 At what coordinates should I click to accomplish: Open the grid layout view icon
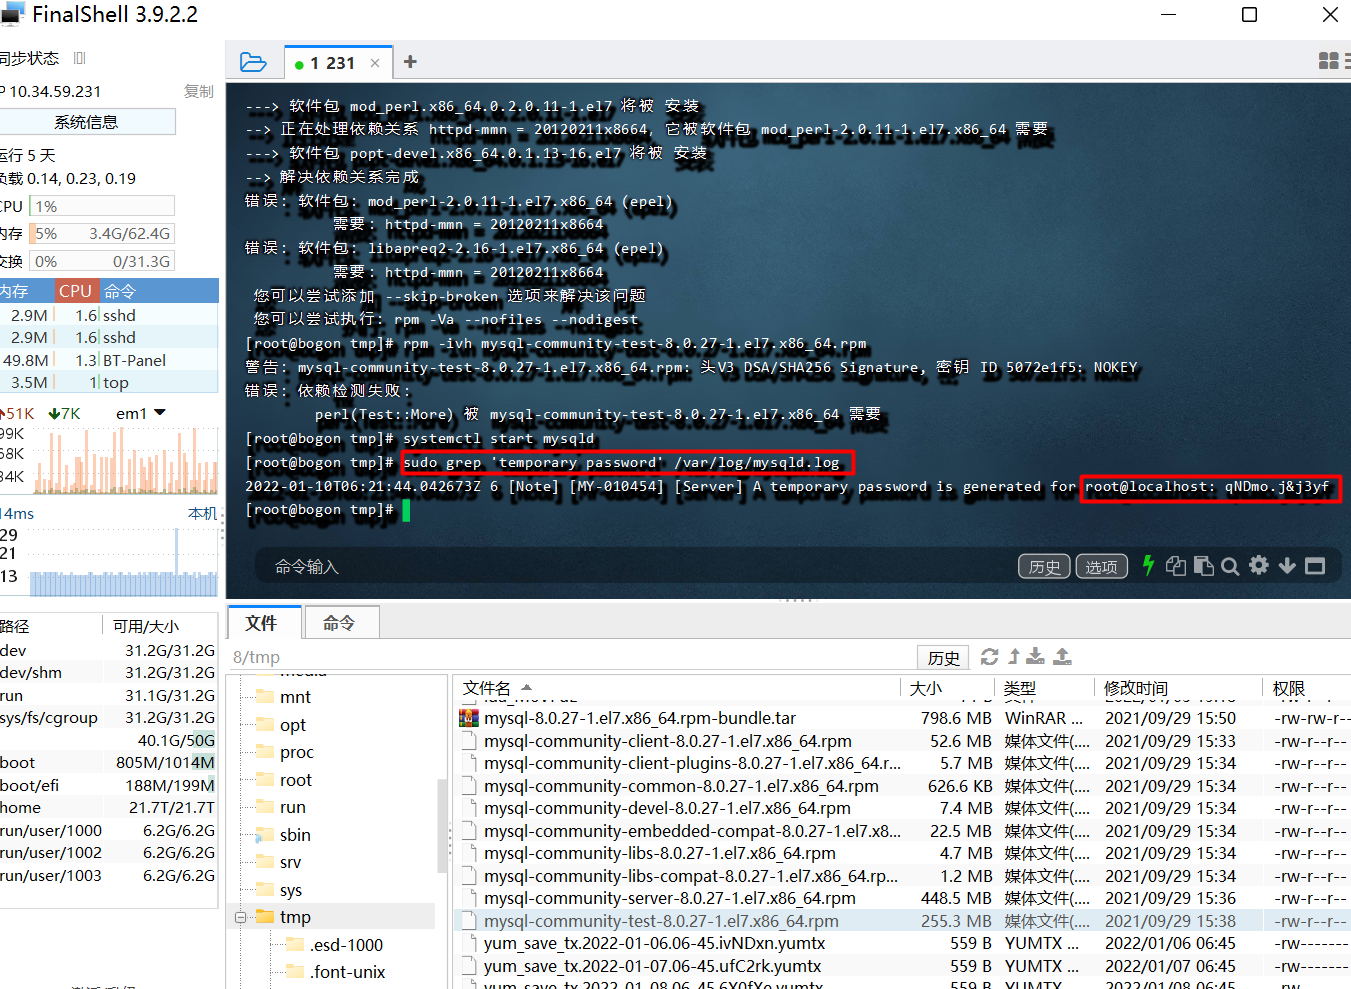(1328, 61)
